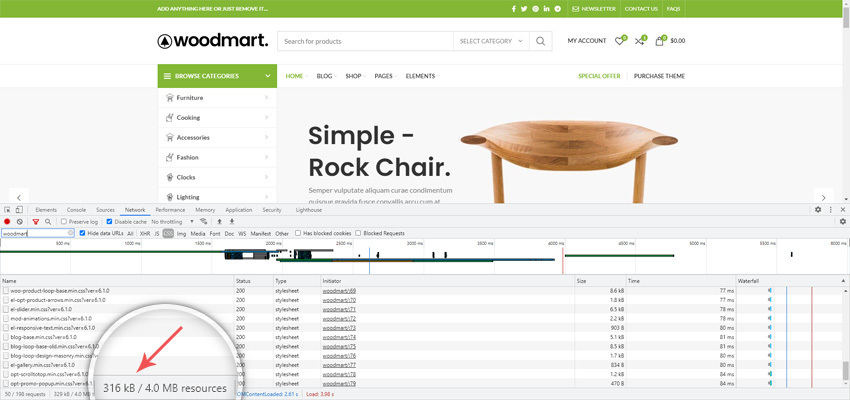Image resolution: width=850 pixels, height=400 pixels.
Task: Click the Purchase Theme link
Action: point(659,76)
